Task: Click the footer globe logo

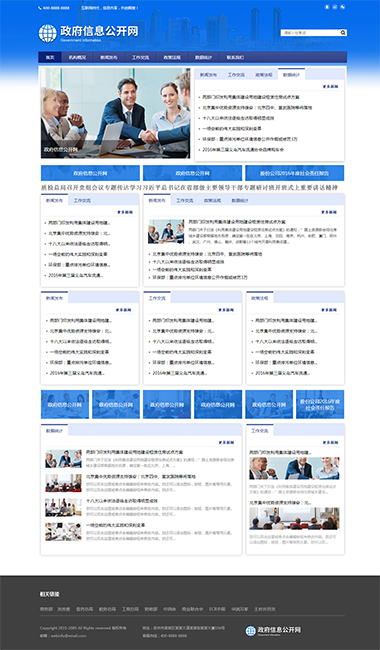Action: pyautogui.click(x=250, y=631)
